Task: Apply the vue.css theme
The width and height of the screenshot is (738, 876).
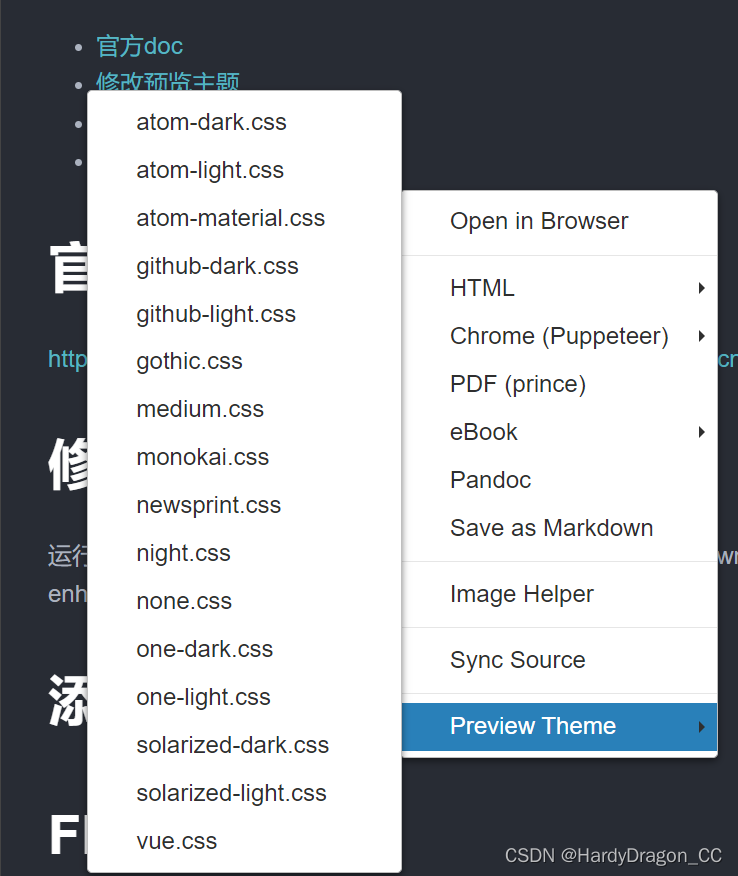Action: [x=177, y=841]
